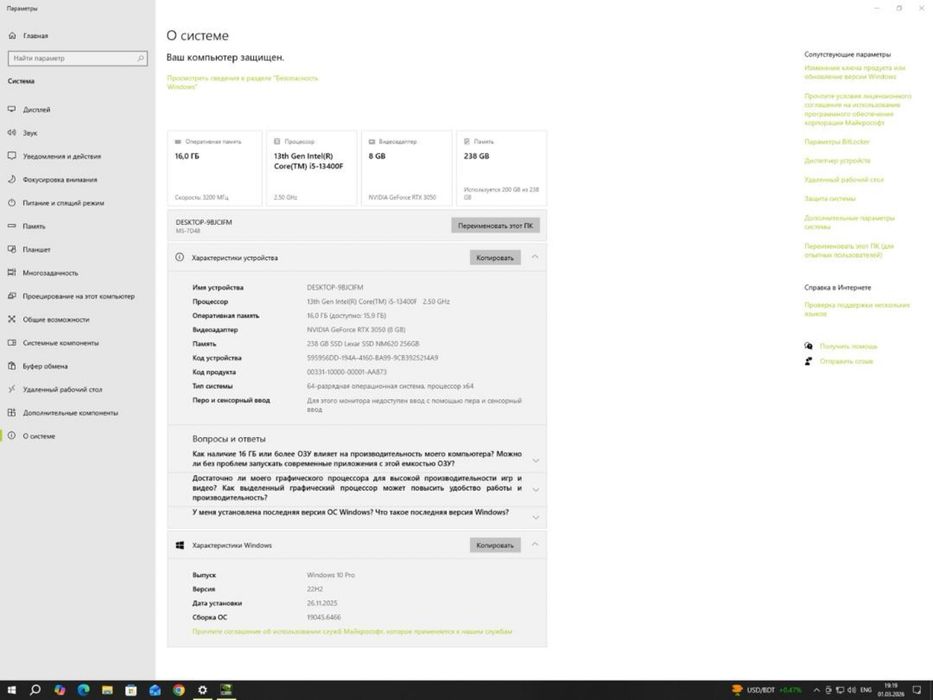
Task: Click the Settings gear in the taskbar
Action: [x=202, y=690]
